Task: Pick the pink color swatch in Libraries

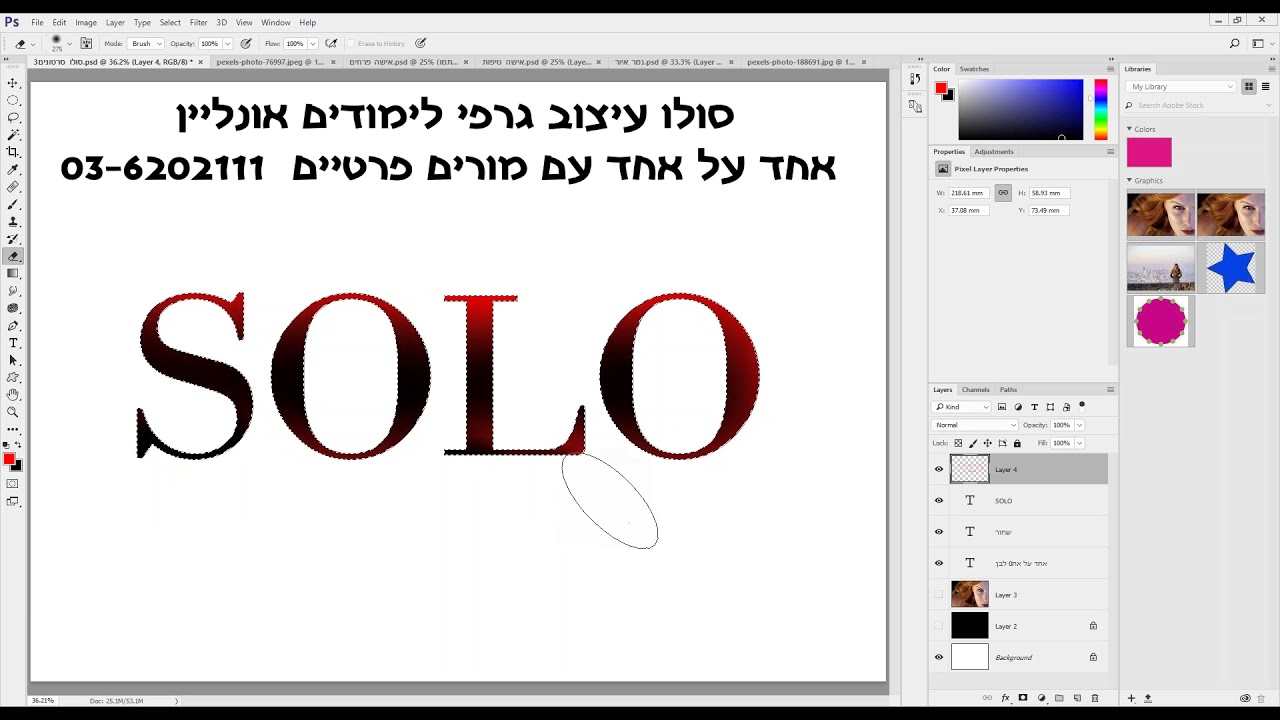Action: 1149,152
